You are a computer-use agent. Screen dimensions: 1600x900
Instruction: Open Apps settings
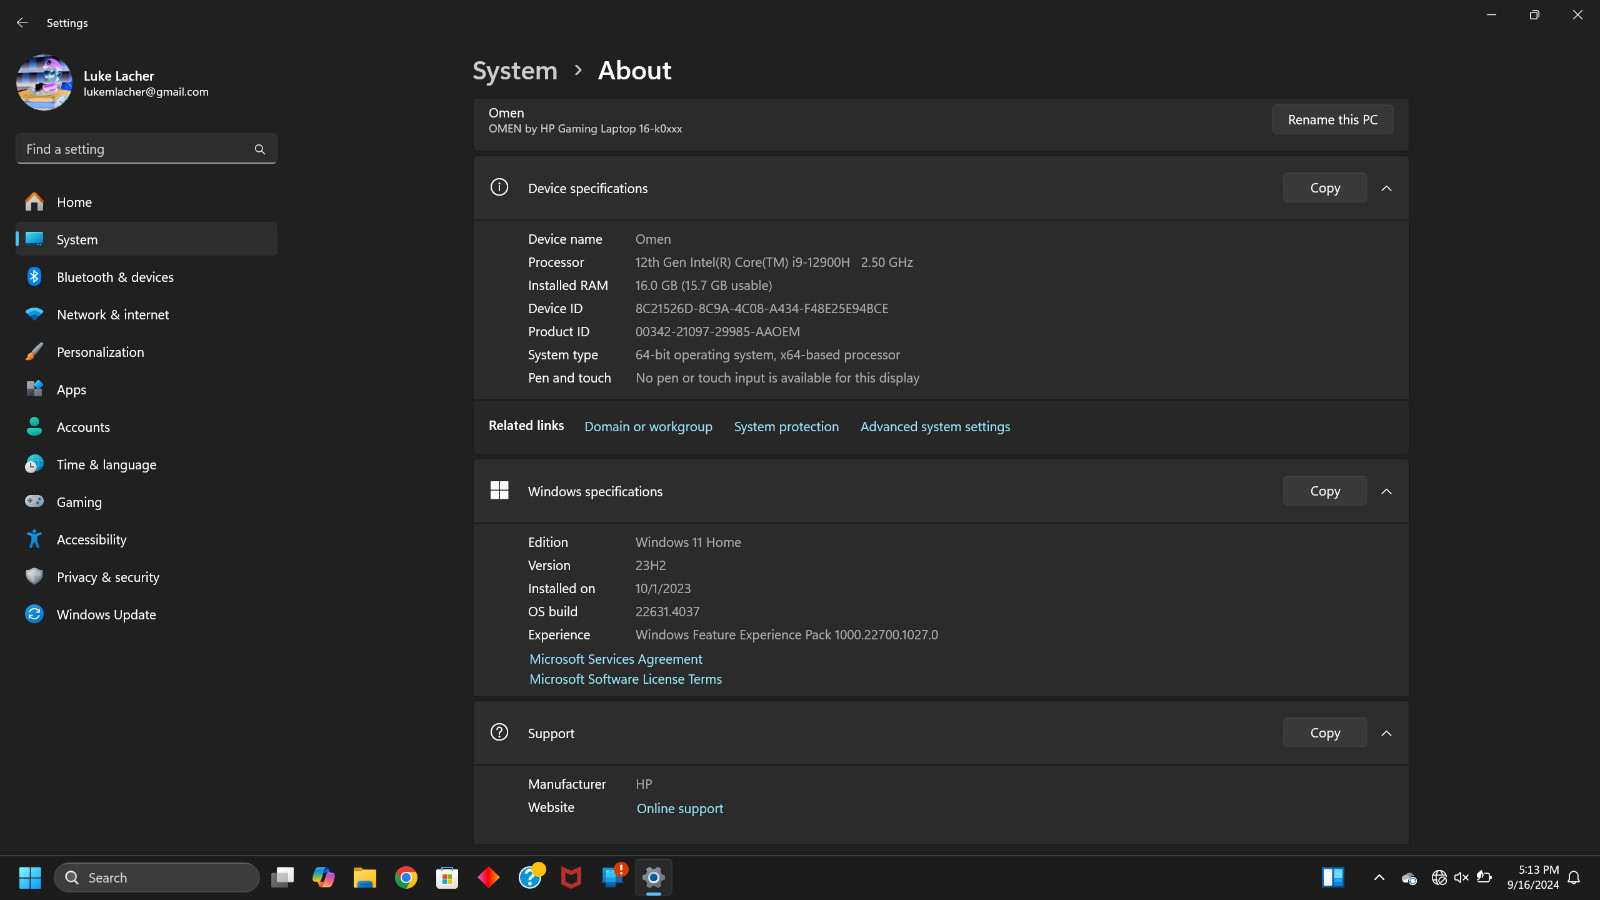[146, 390]
